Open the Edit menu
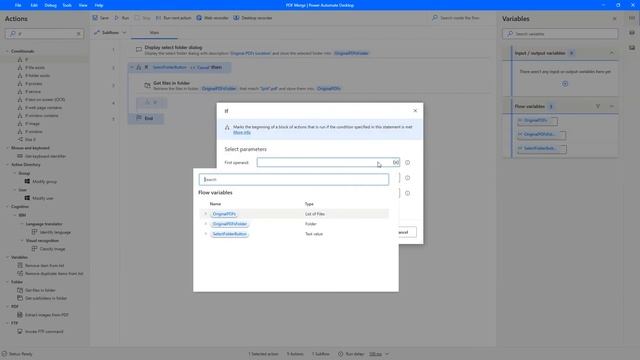 pos(34,5)
